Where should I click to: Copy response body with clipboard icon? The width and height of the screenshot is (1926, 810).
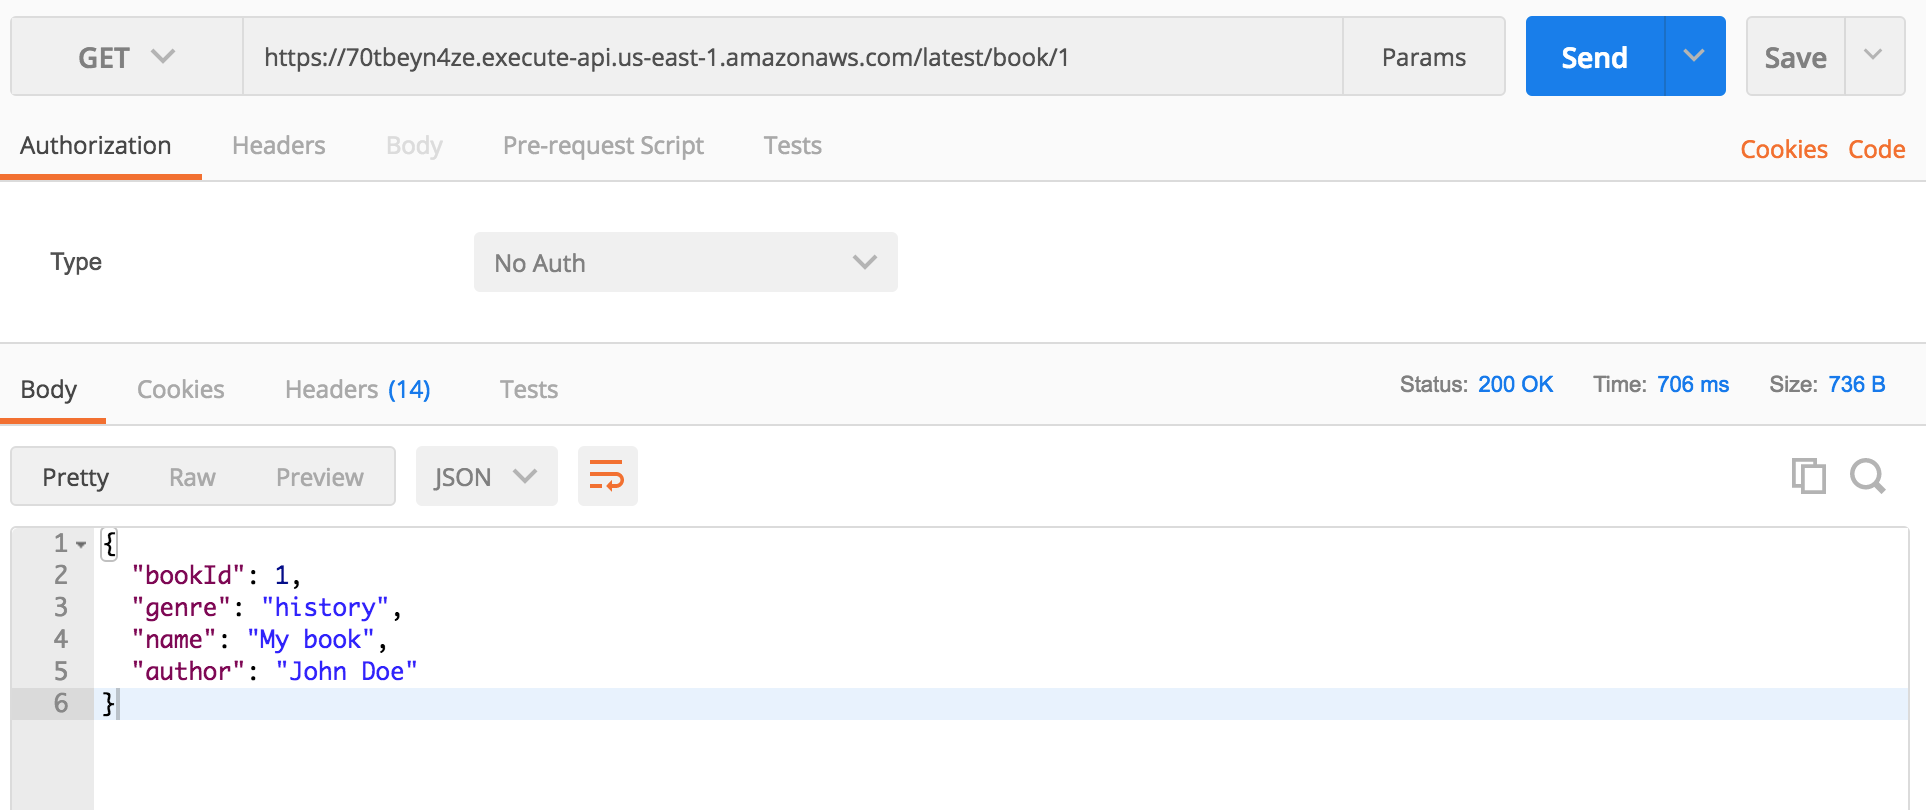1808,476
